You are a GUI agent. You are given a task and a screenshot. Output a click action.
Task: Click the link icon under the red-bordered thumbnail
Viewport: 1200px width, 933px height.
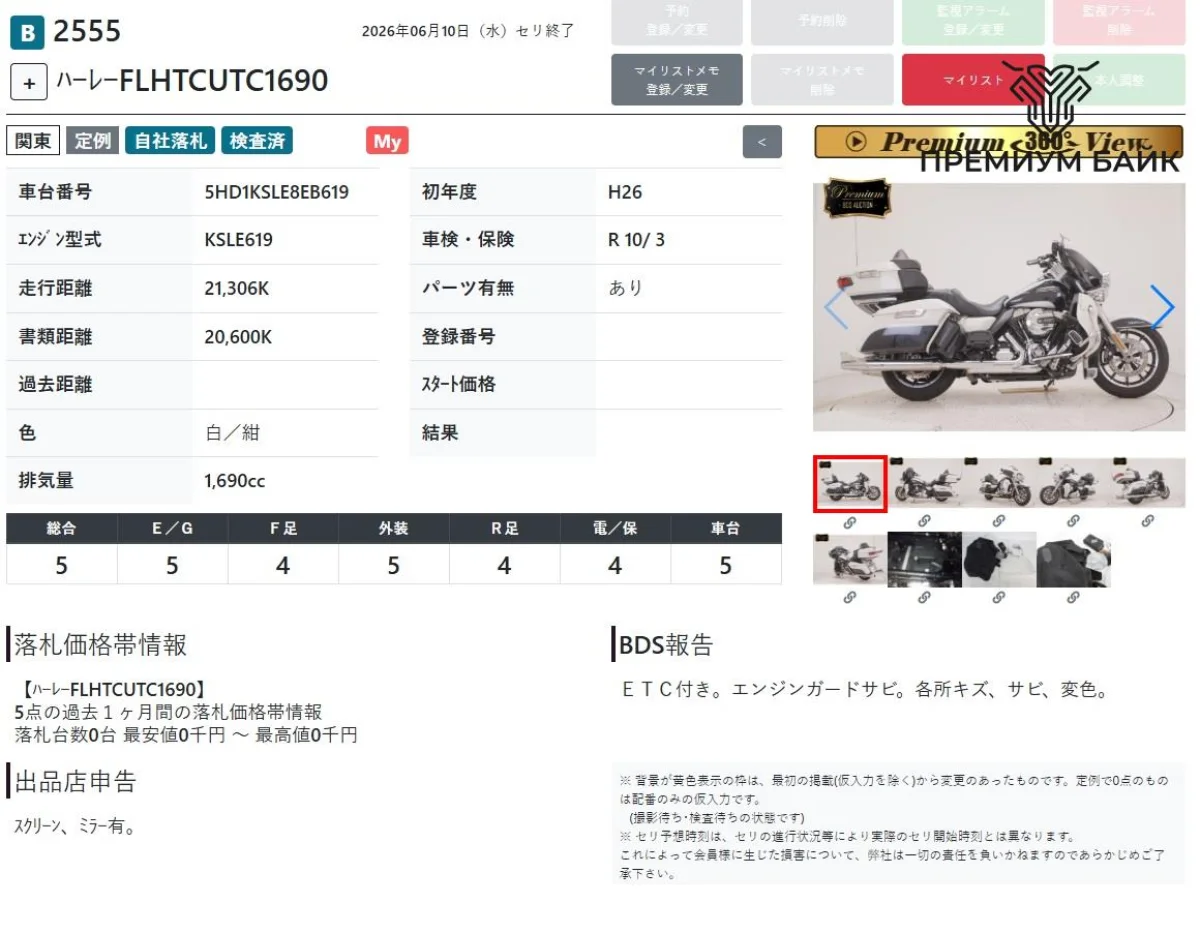[x=849, y=522]
